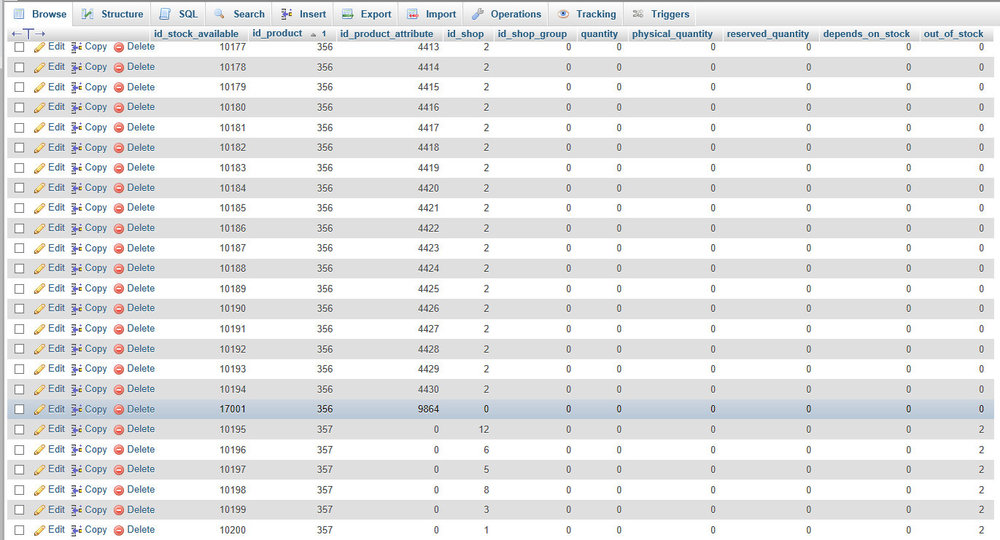
Task: Click the pencil icon on row 10179
Action: (40, 87)
